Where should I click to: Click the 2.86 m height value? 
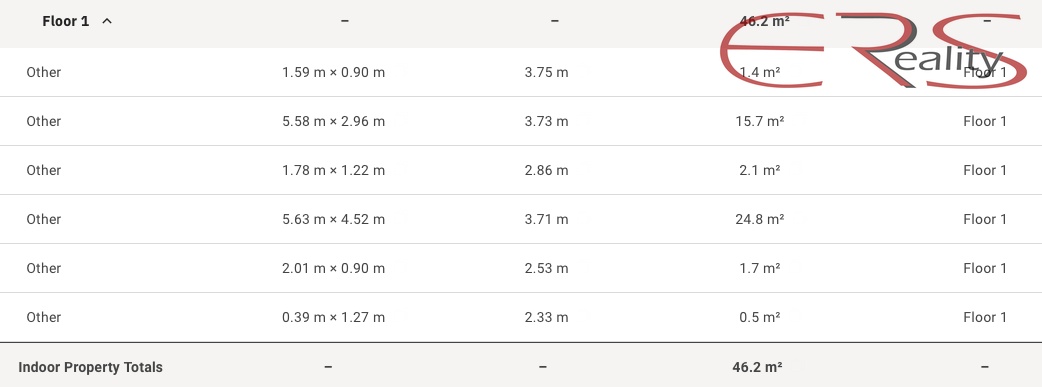pos(546,170)
